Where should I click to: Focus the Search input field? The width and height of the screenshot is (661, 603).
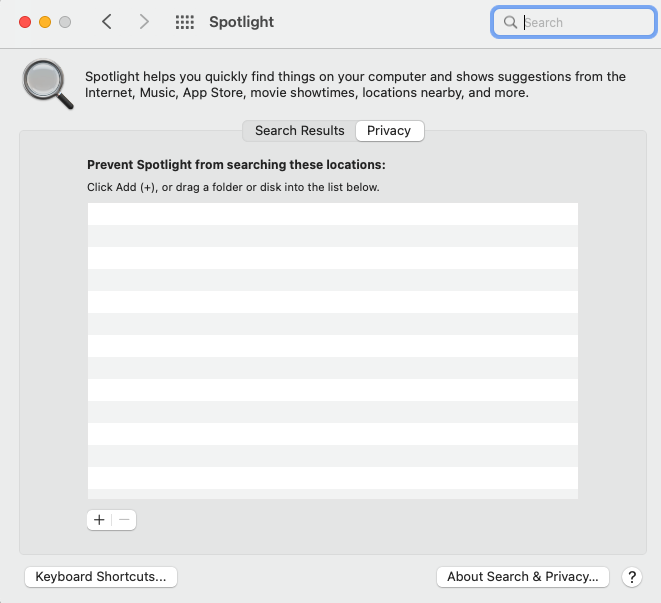coord(573,22)
